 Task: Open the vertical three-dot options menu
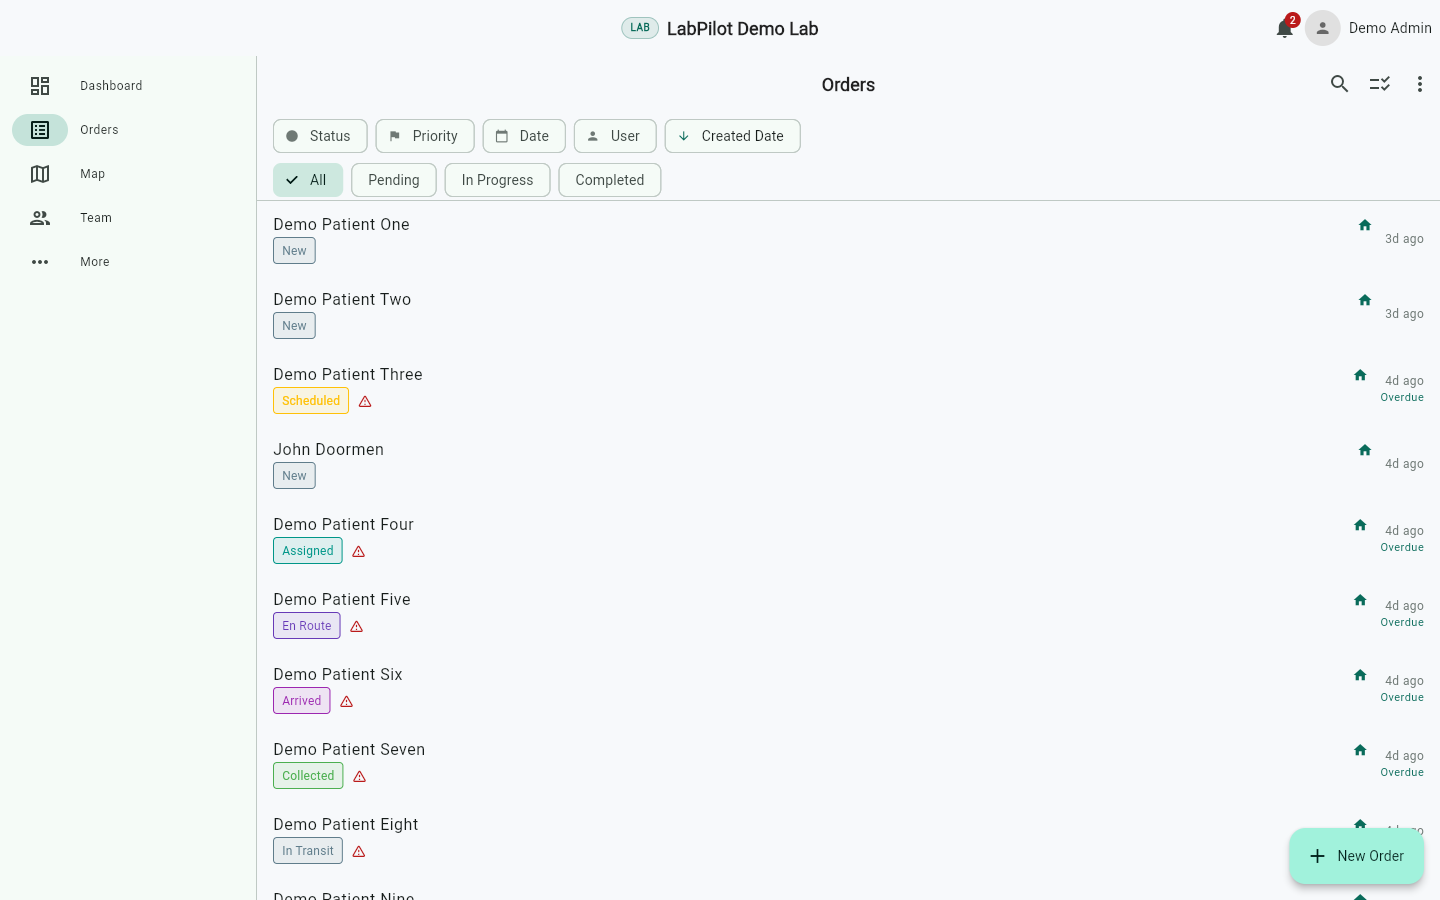(x=1420, y=84)
